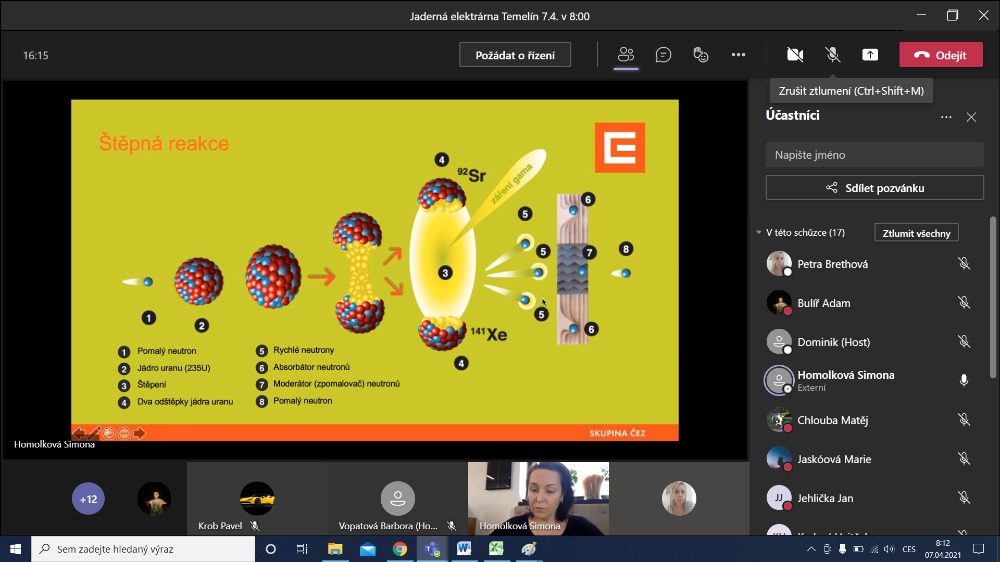Open more options in the Účastníci panel header

[946, 117]
